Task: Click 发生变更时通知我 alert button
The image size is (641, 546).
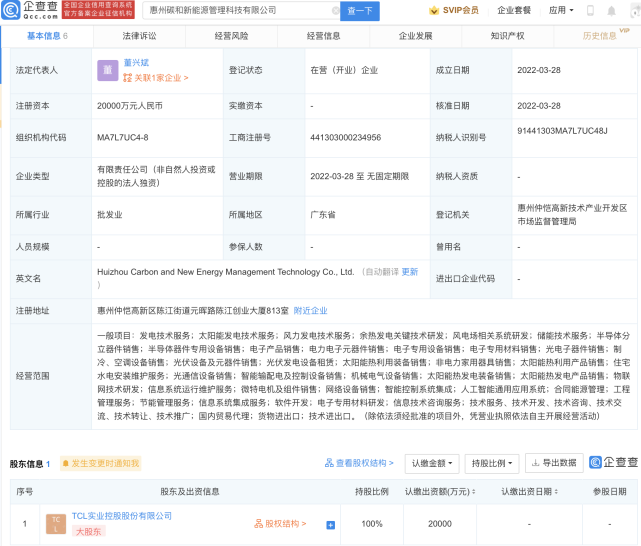Action: [101, 463]
